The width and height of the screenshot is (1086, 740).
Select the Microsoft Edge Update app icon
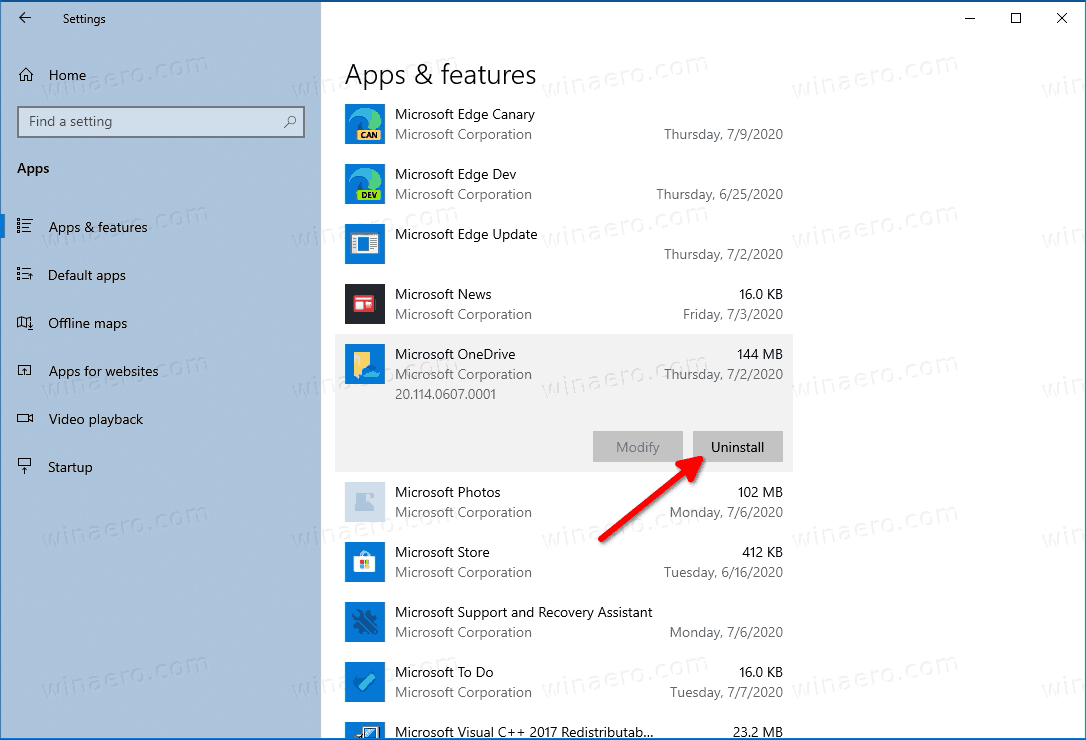point(365,244)
